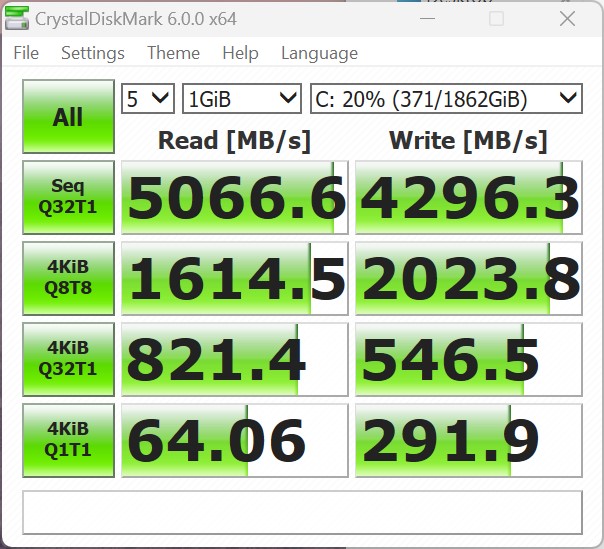This screenshot has height=549, width=604.
Task: Click the sequential read result 5066.6
Action: [235, 198]
